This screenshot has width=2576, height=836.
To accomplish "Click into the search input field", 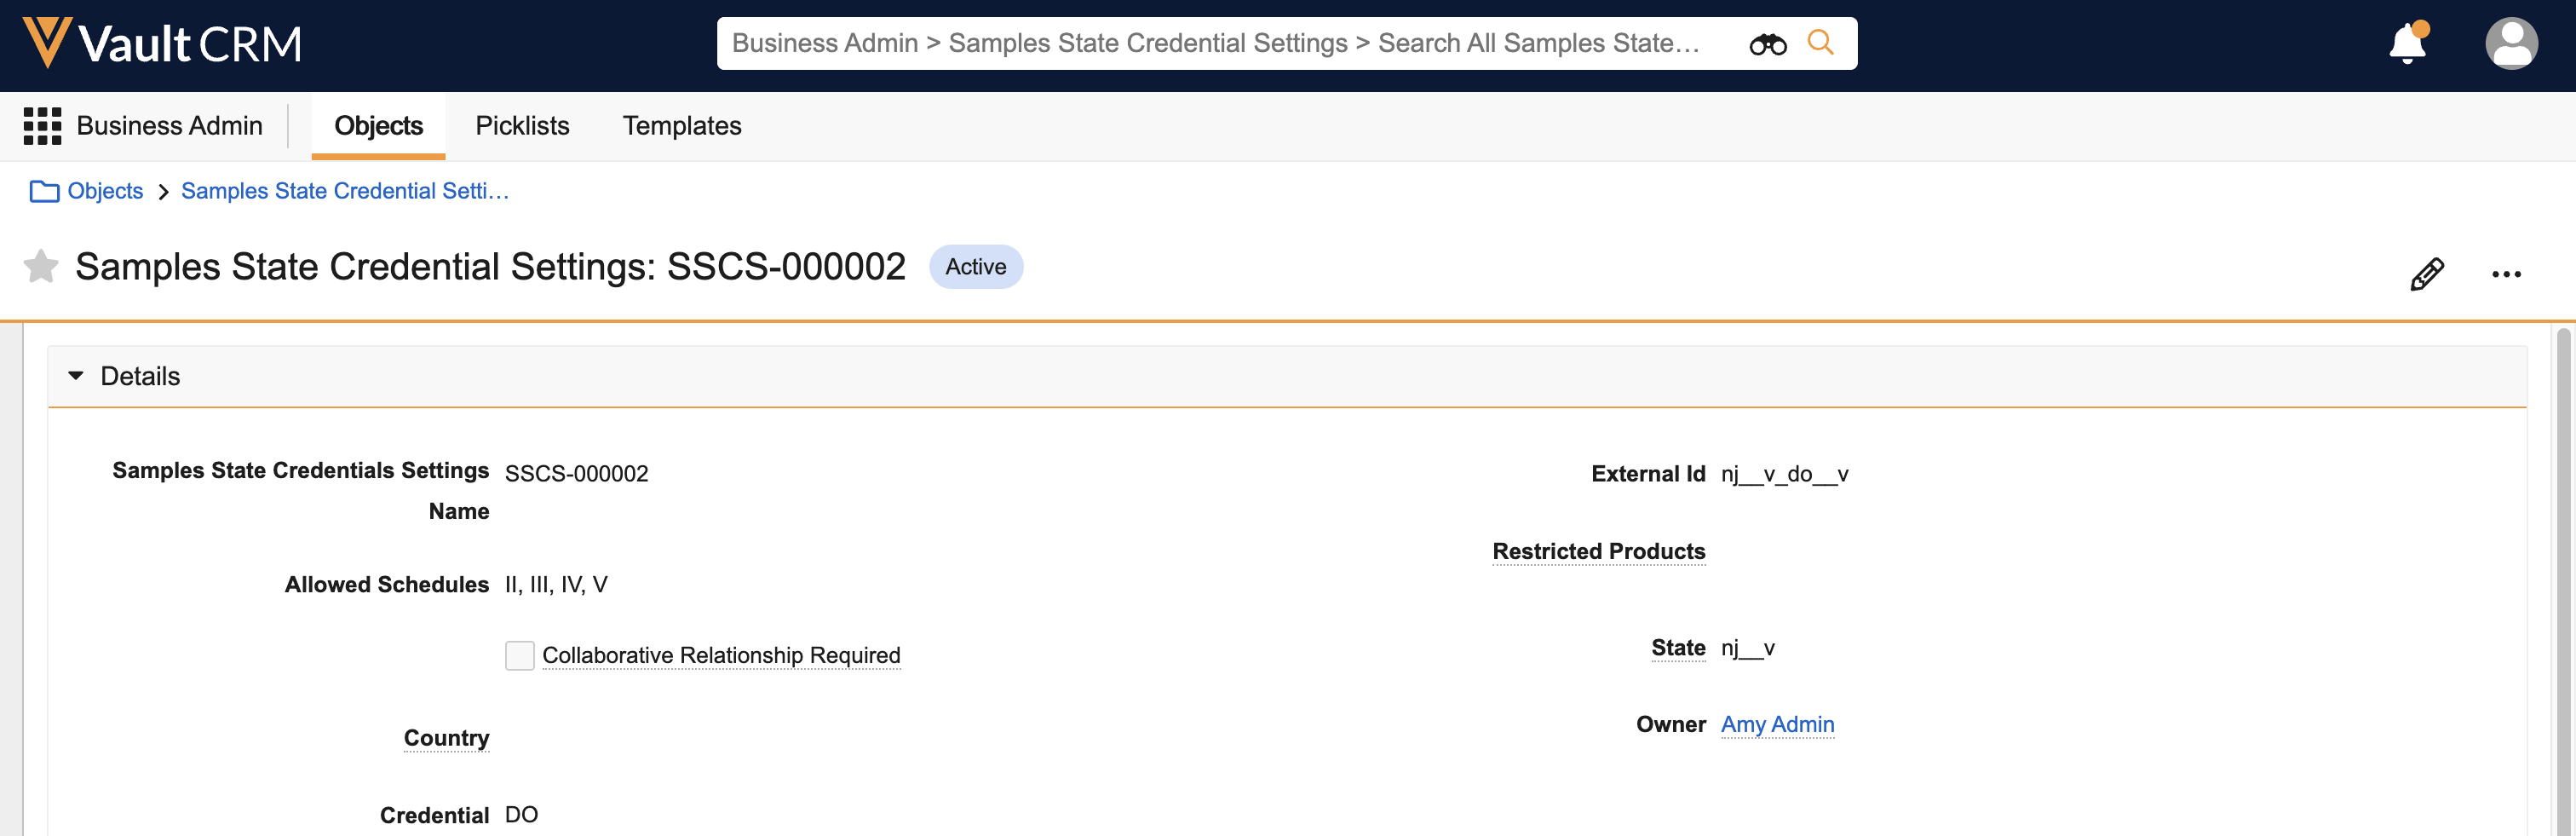I will 1215,44.
